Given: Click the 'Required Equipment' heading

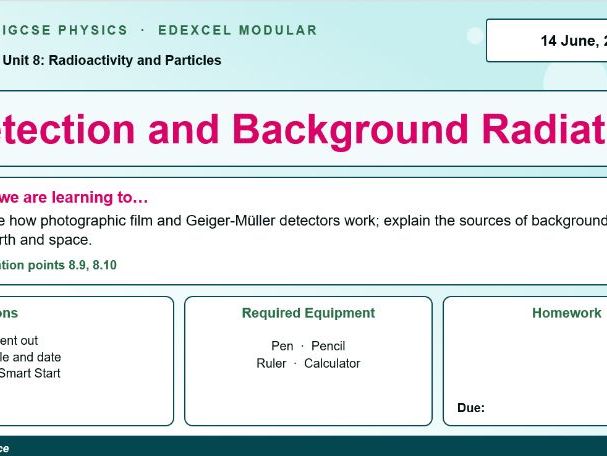Looking at the screenshot, I should [x=308, y=313].
